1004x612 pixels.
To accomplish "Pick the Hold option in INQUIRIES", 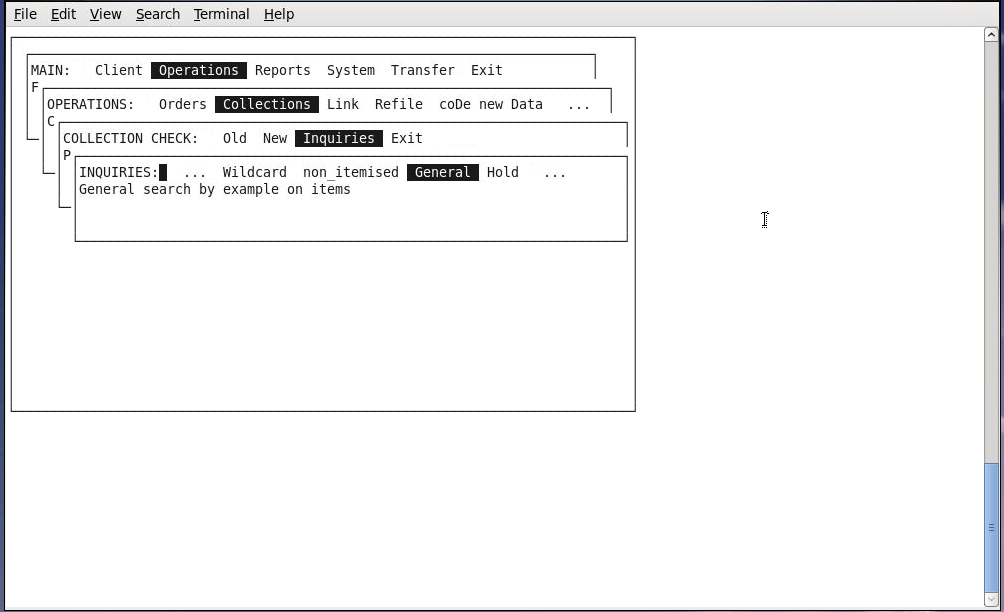I will (502, 172).
